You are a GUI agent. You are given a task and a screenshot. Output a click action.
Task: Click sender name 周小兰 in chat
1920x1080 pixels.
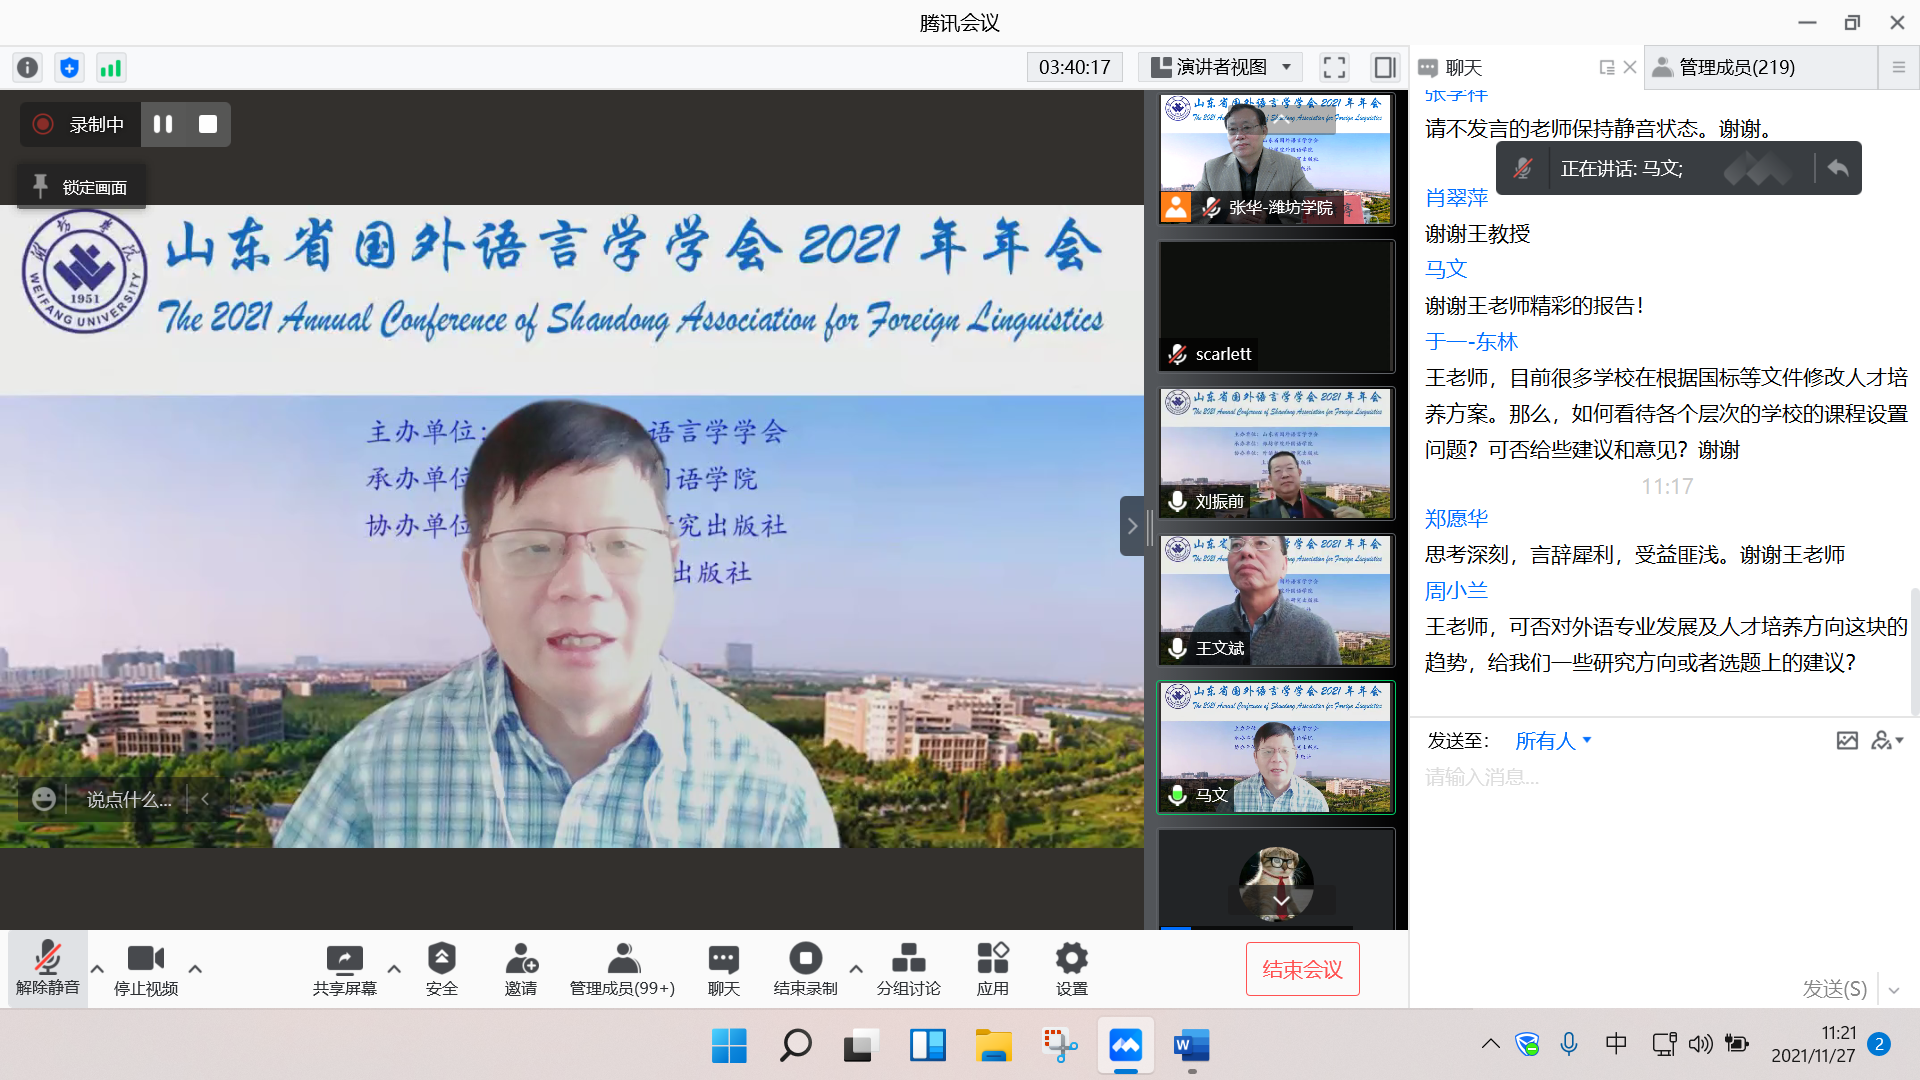pyautogui.click(x=1456, y=590)
